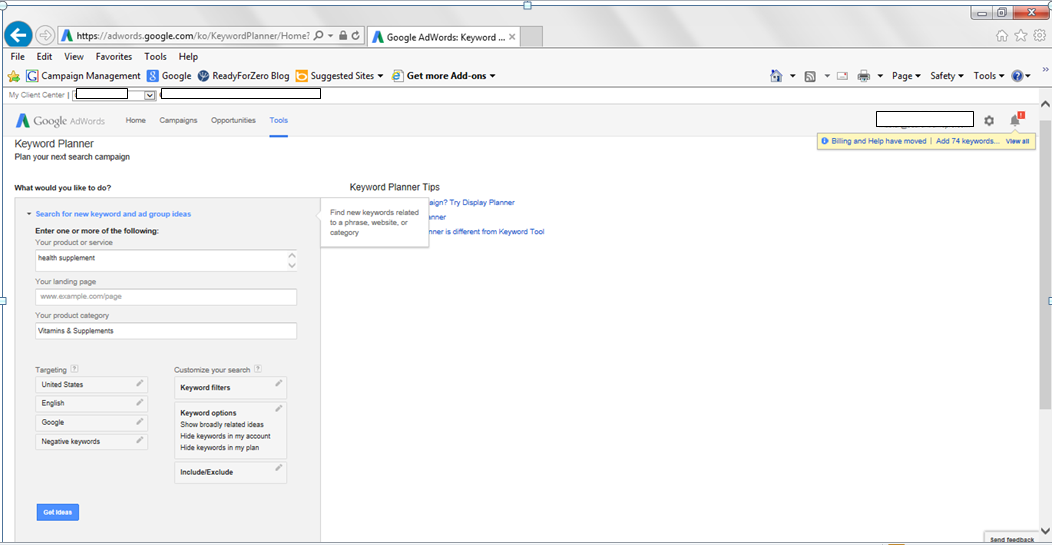Click the Read mail envelope icon
1052x545 pixels.
point(842,76)
